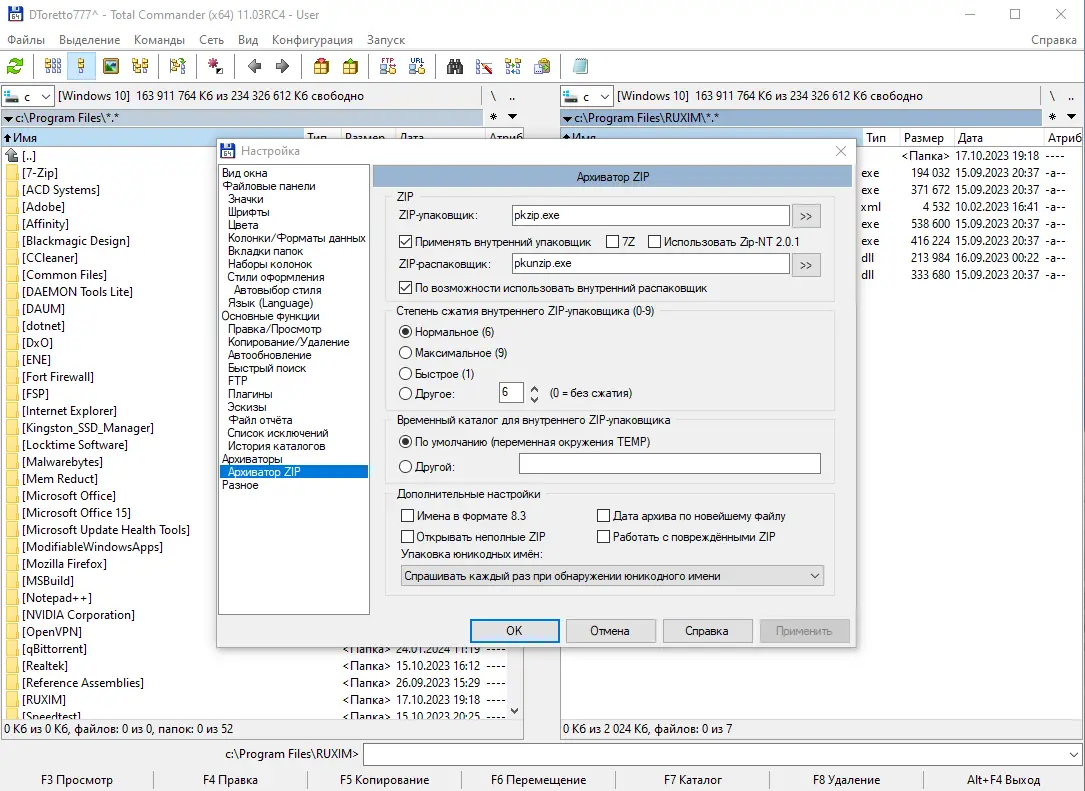Viewport: 1085px width, 791px height.
Task: Go back using the left arrow icon
Action: click(255, 66)
